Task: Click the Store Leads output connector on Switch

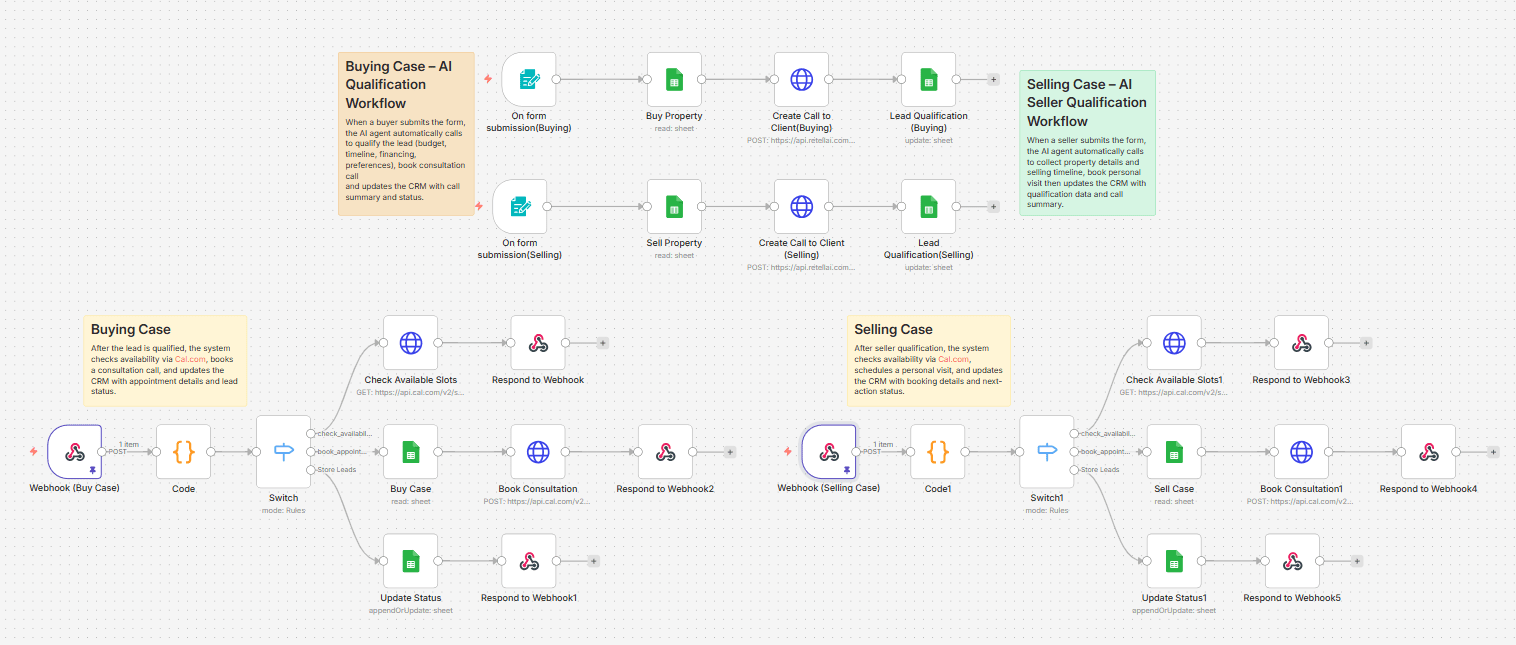Action: 311,470
